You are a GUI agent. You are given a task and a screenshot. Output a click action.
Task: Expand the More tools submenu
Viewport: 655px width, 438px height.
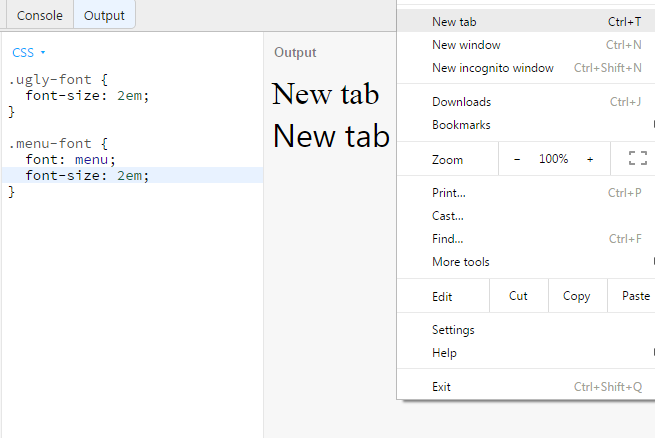coord(526,262)
